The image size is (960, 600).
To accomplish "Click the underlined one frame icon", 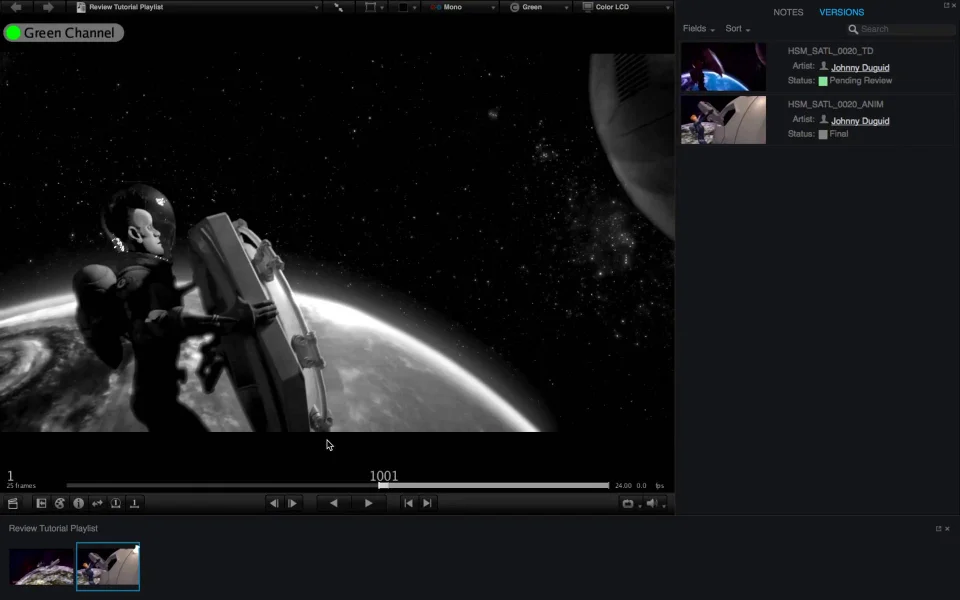I will click(x=134, y=503).
